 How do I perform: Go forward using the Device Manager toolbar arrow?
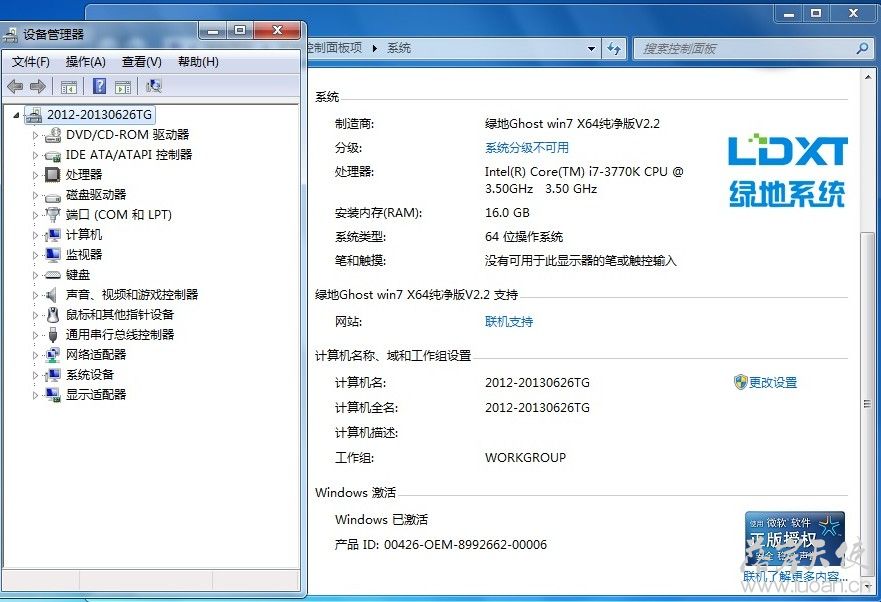point(38,87)
